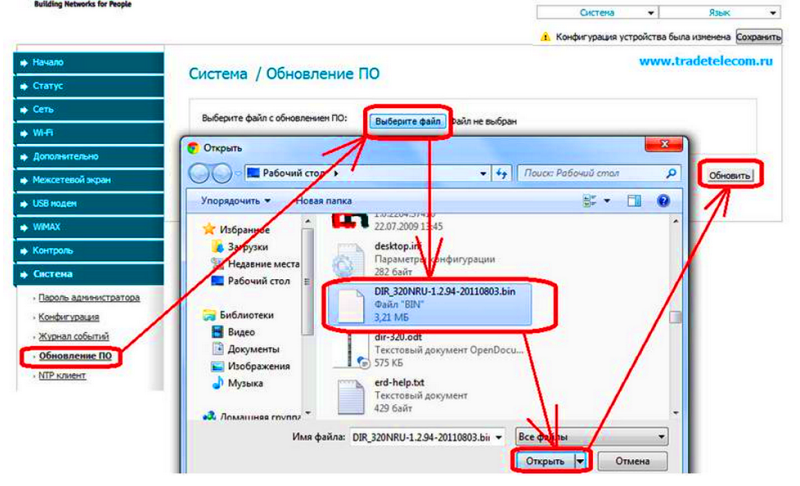Click the Отмена button
Viewport: 800px width, 486px height.
(x=632, y=461)
